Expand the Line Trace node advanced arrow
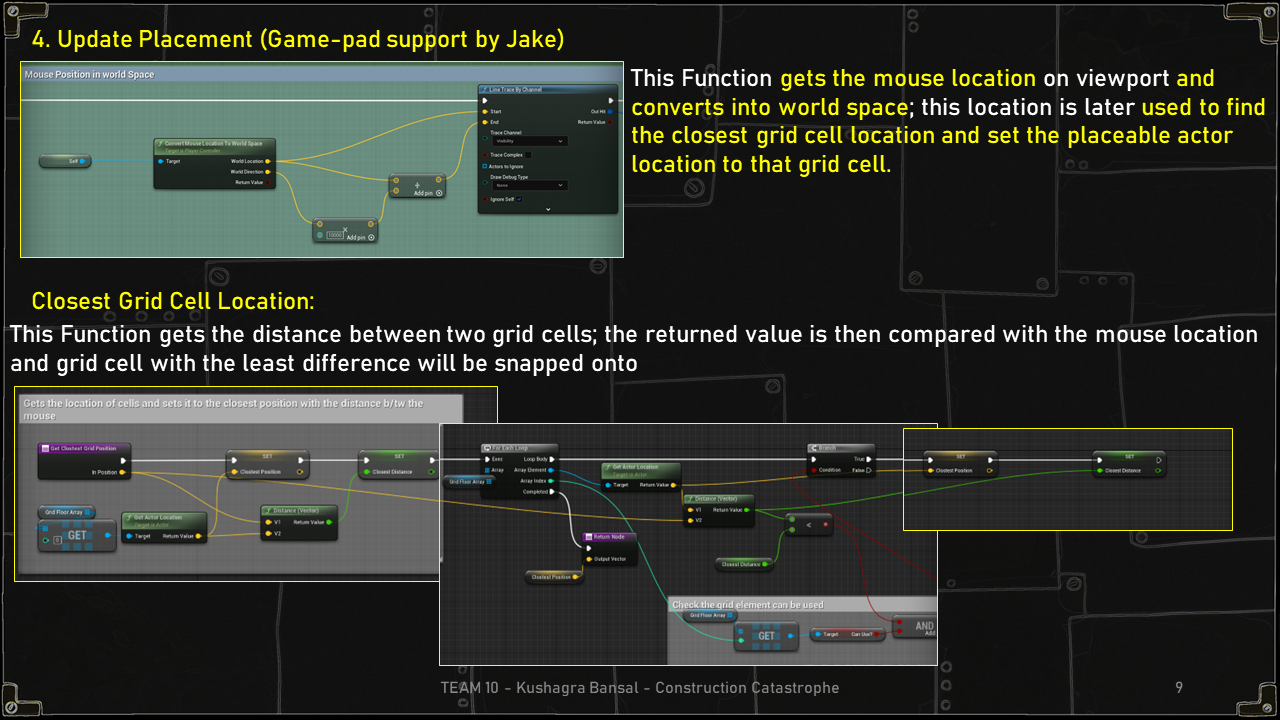 coord(548,209)
